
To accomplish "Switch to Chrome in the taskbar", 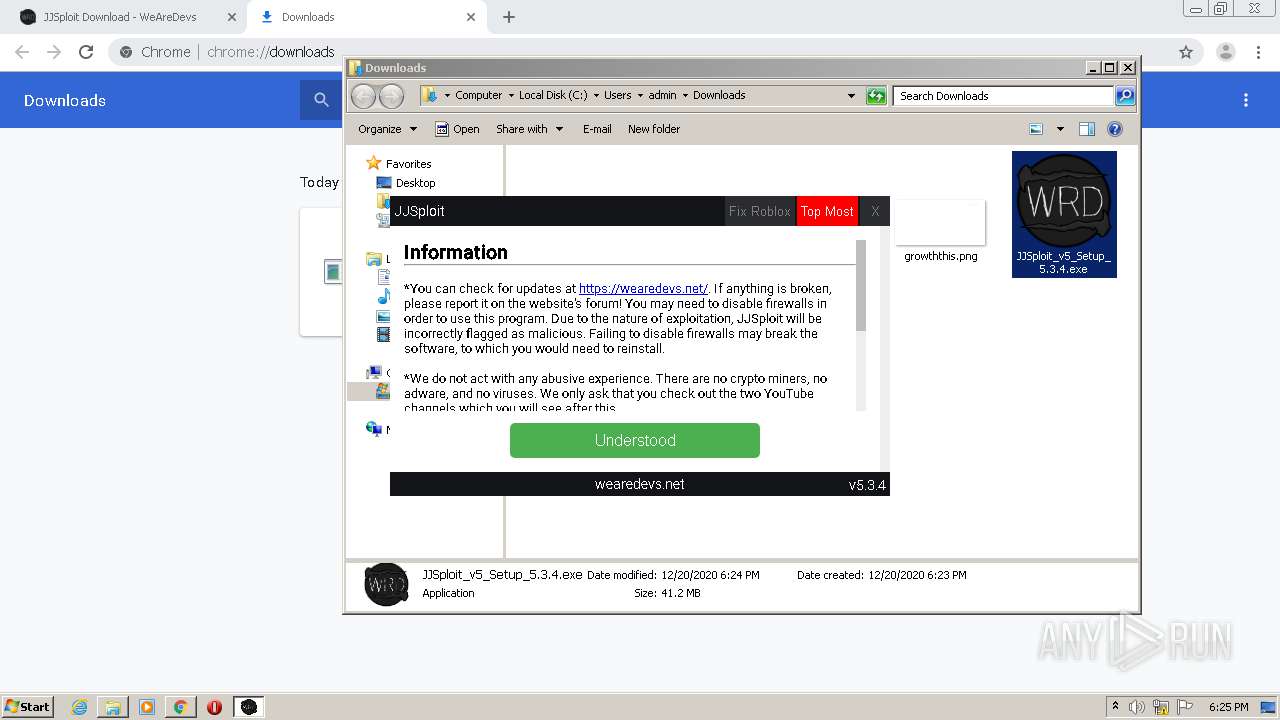I will click(x=180, y=707).
